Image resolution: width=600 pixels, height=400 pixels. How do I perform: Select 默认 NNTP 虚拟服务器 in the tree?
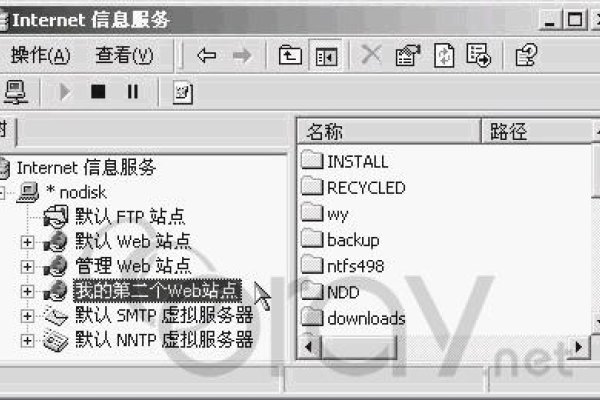165,340
